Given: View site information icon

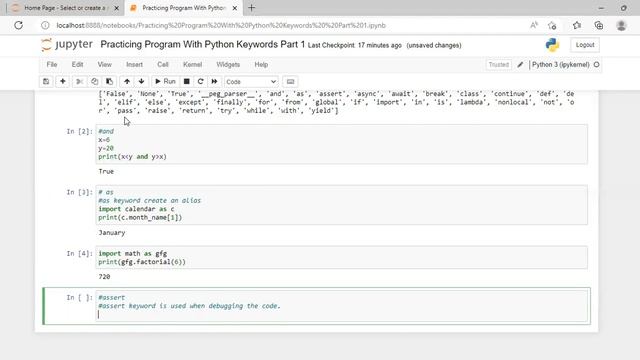Looking at the screenshot, I should click(x=45, y=25).
